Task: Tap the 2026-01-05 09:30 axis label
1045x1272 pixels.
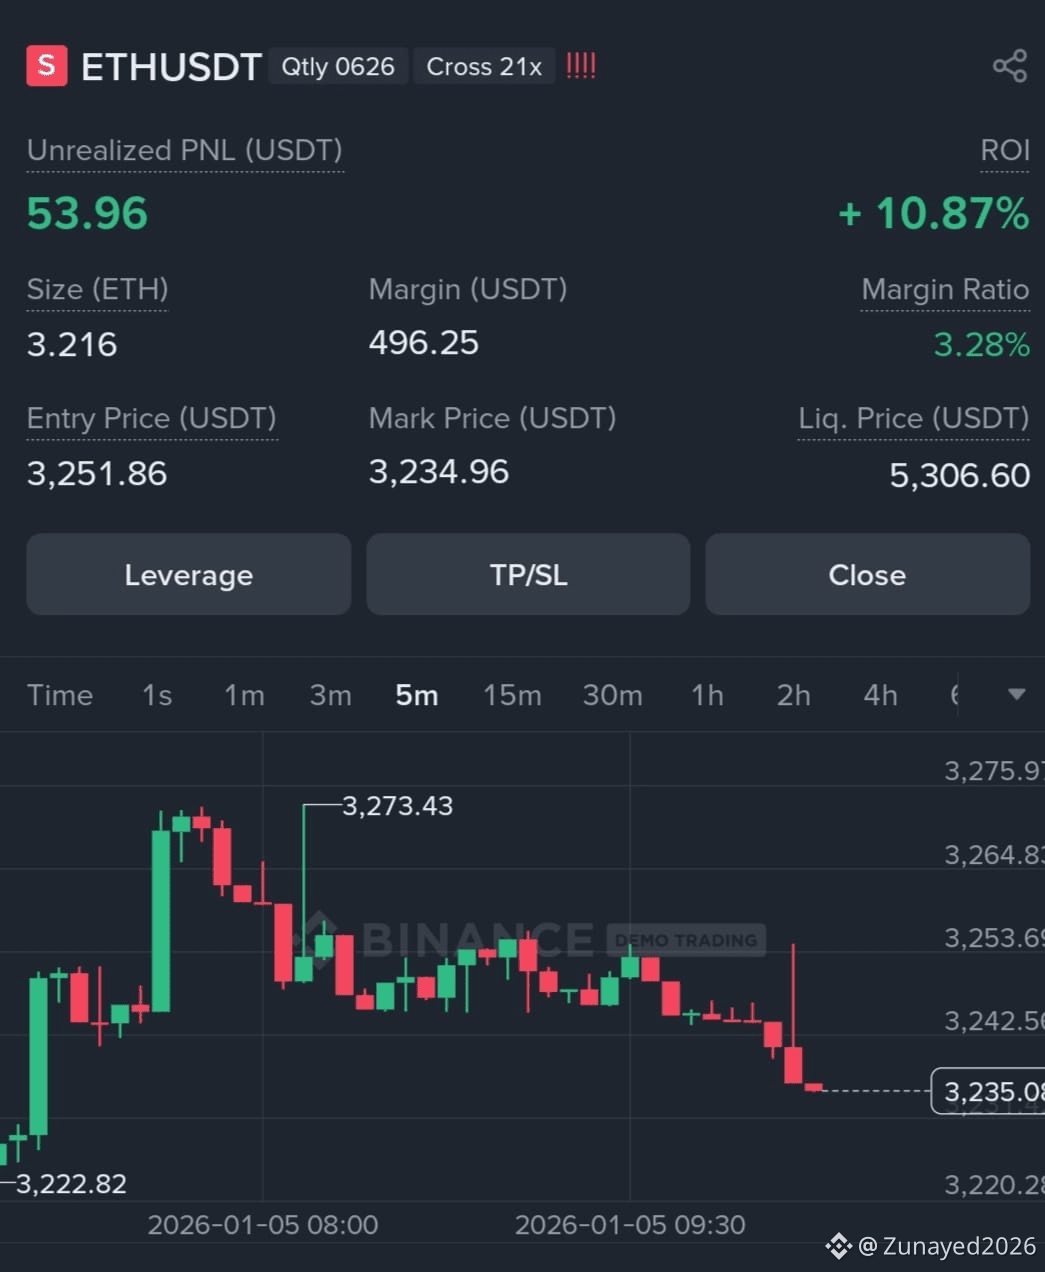Action: point(630,1225)
